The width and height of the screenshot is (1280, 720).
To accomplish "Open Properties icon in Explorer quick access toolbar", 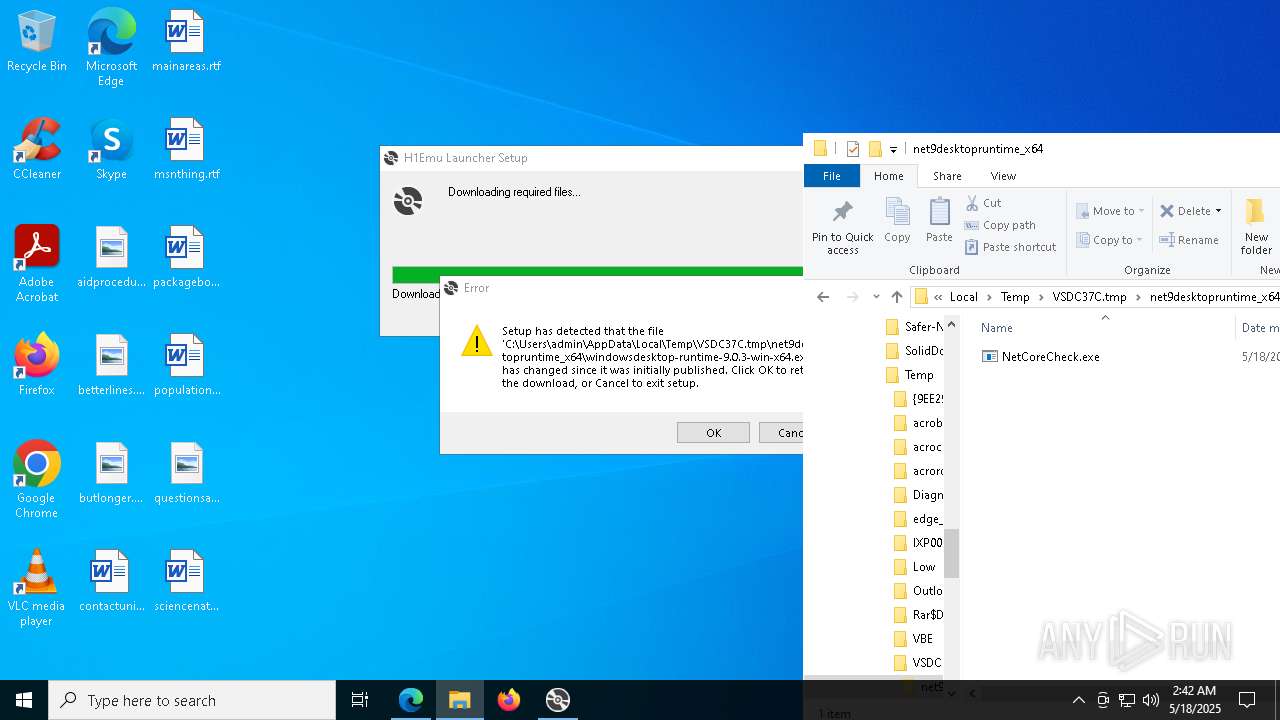I will pyautogui.click(x=852, y=149).
